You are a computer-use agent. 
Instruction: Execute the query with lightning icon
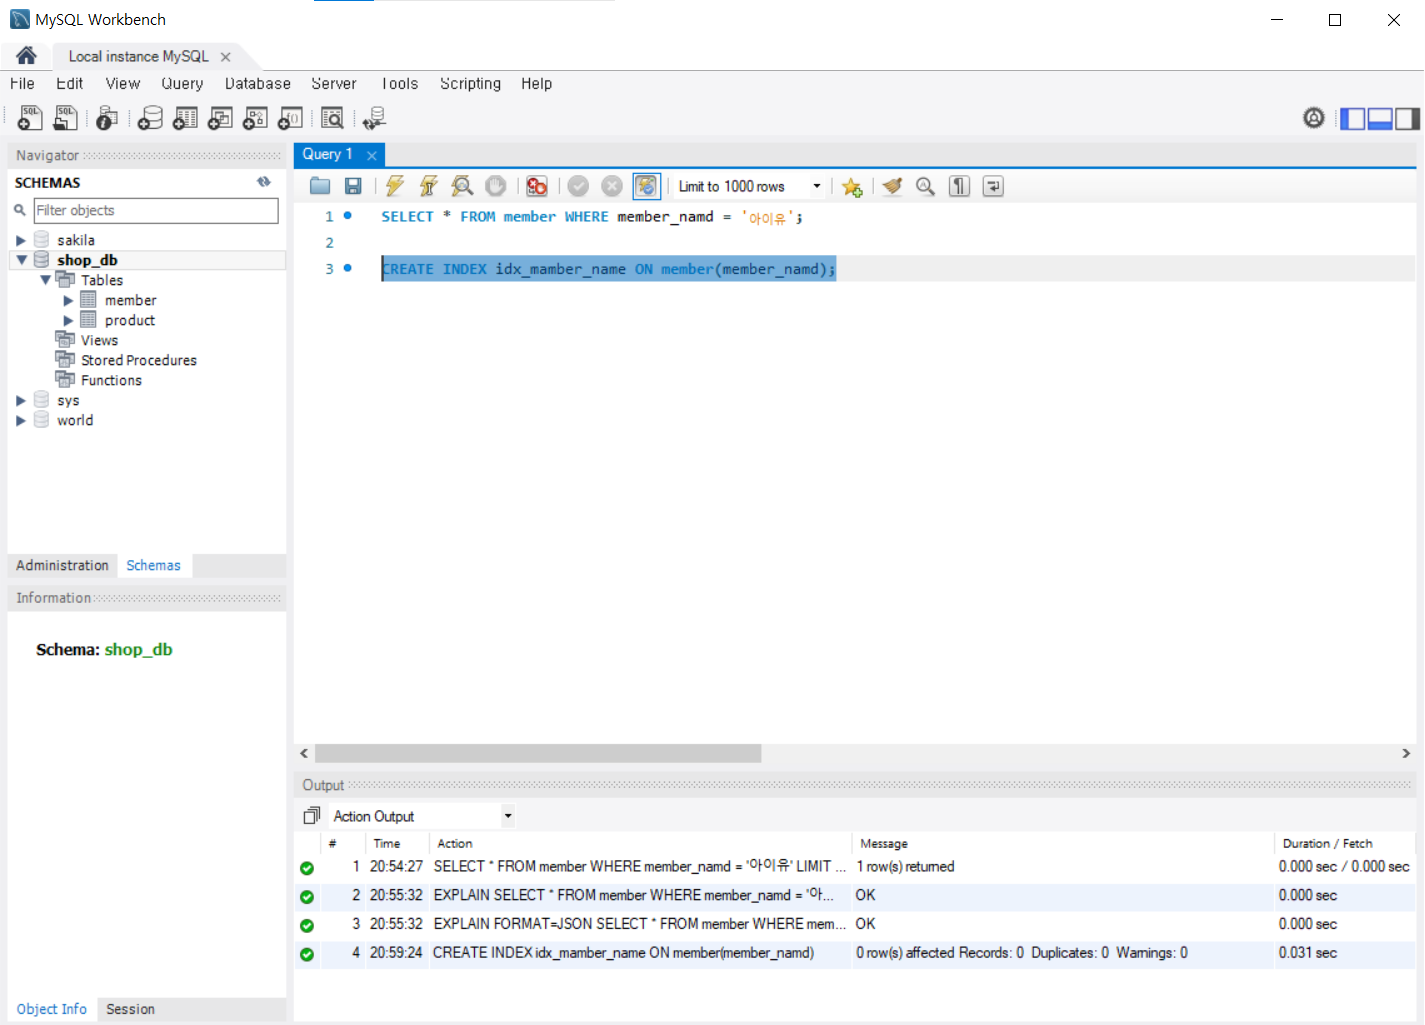395,186
